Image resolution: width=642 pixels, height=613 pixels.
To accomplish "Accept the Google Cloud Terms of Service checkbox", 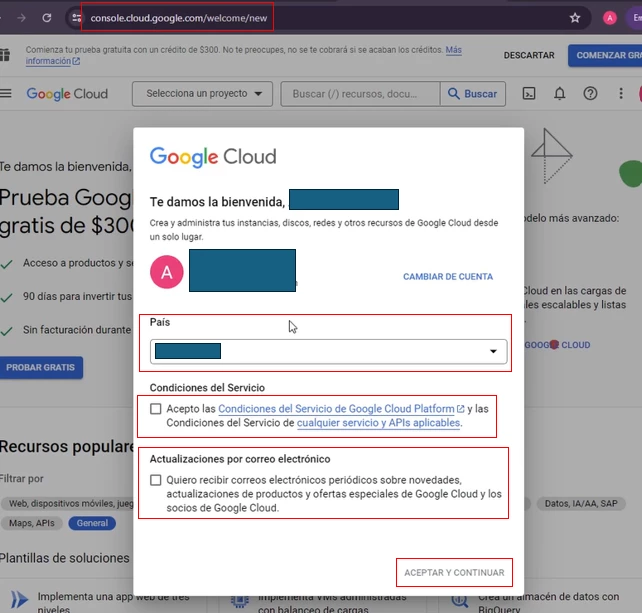I will [156, 409].
